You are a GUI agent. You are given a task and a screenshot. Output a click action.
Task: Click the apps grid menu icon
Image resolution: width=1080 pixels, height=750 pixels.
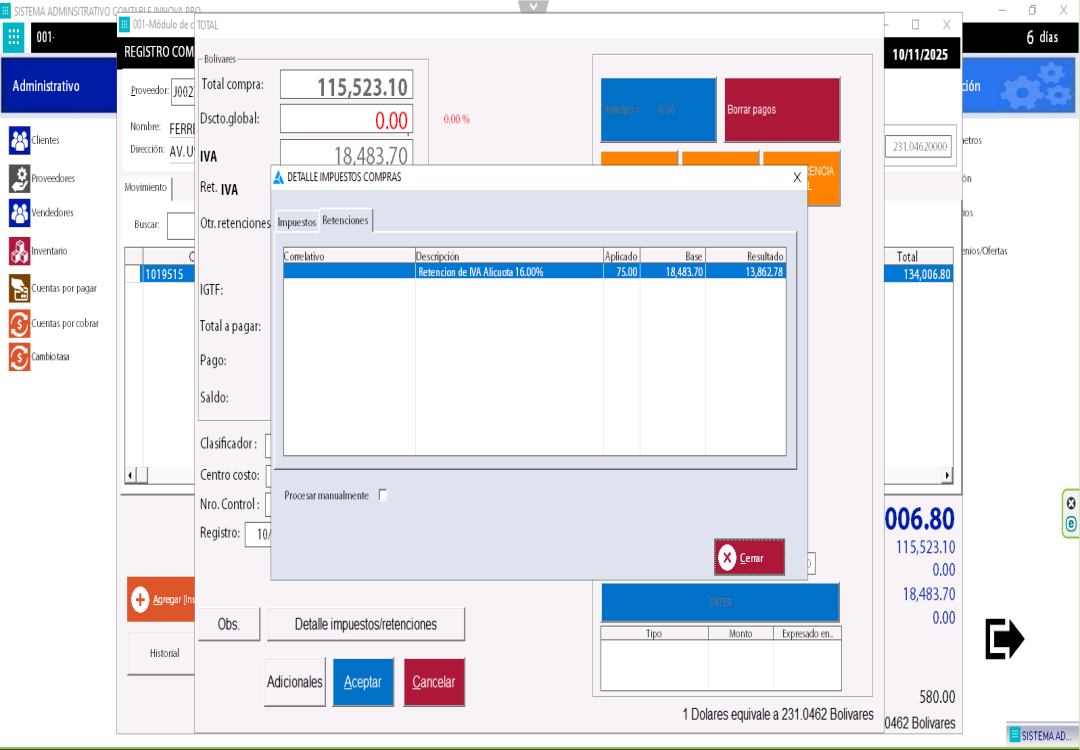tap(14, 38)
